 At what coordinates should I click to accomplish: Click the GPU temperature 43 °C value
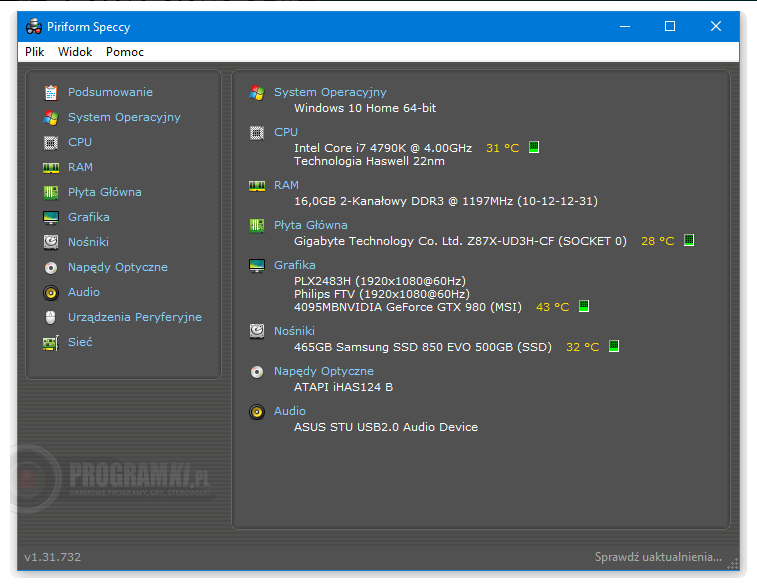point(553,307)
